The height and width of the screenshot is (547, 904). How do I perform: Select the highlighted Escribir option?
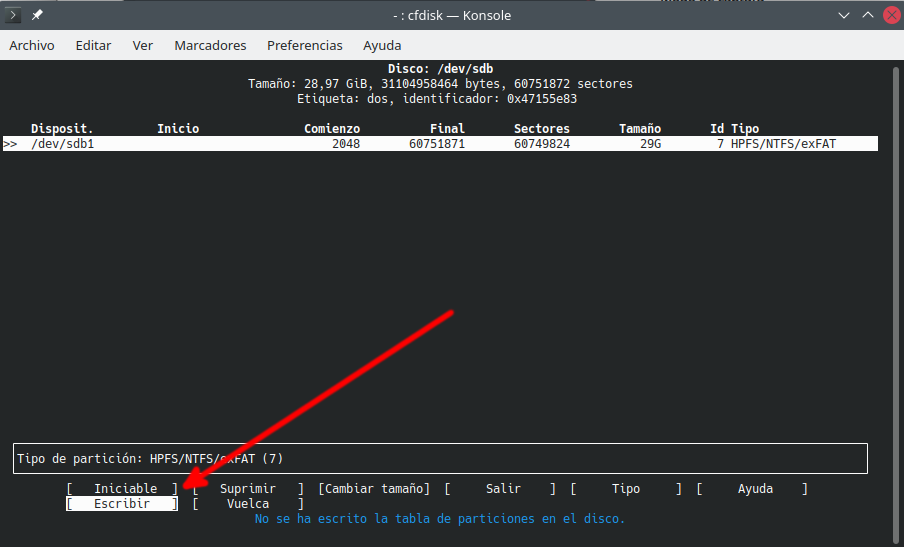tap(122, 504)
